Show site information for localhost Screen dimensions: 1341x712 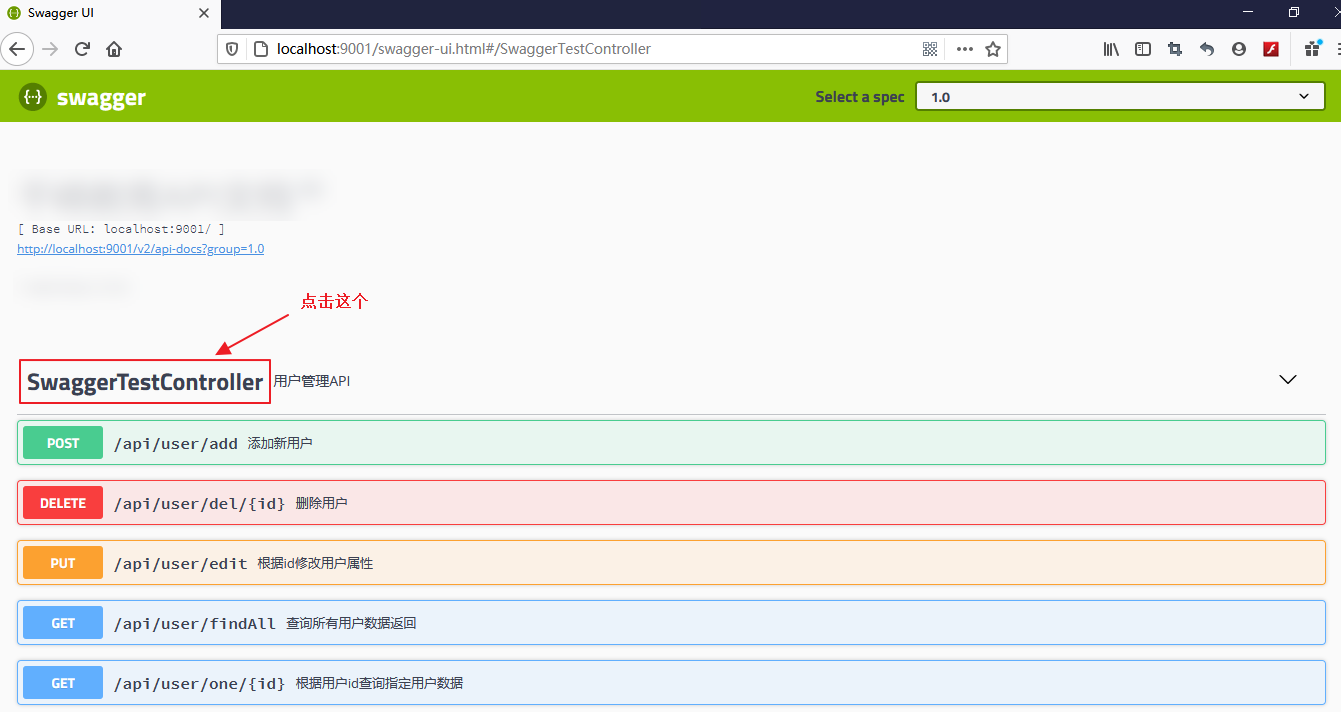click(260, 48)
